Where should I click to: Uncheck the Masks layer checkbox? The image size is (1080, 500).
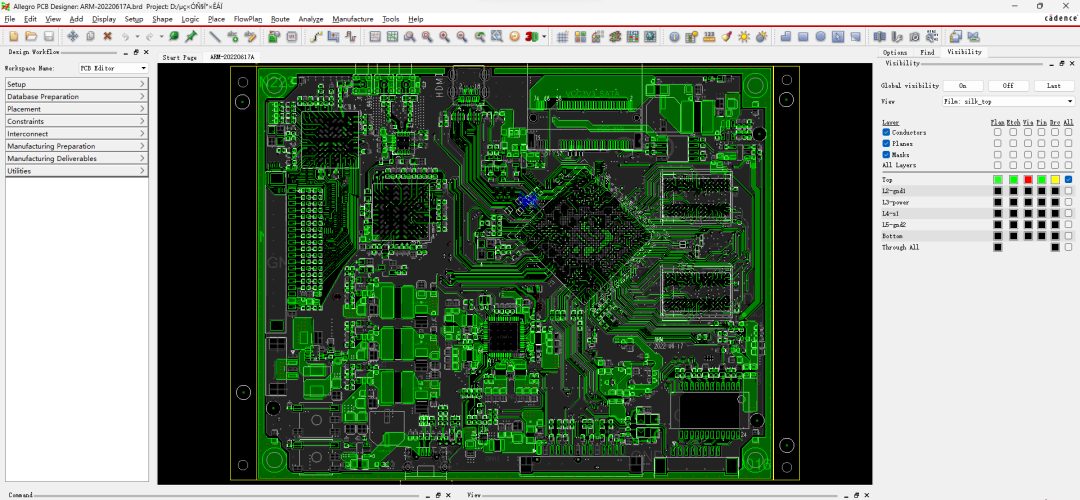tap(886, 154)
